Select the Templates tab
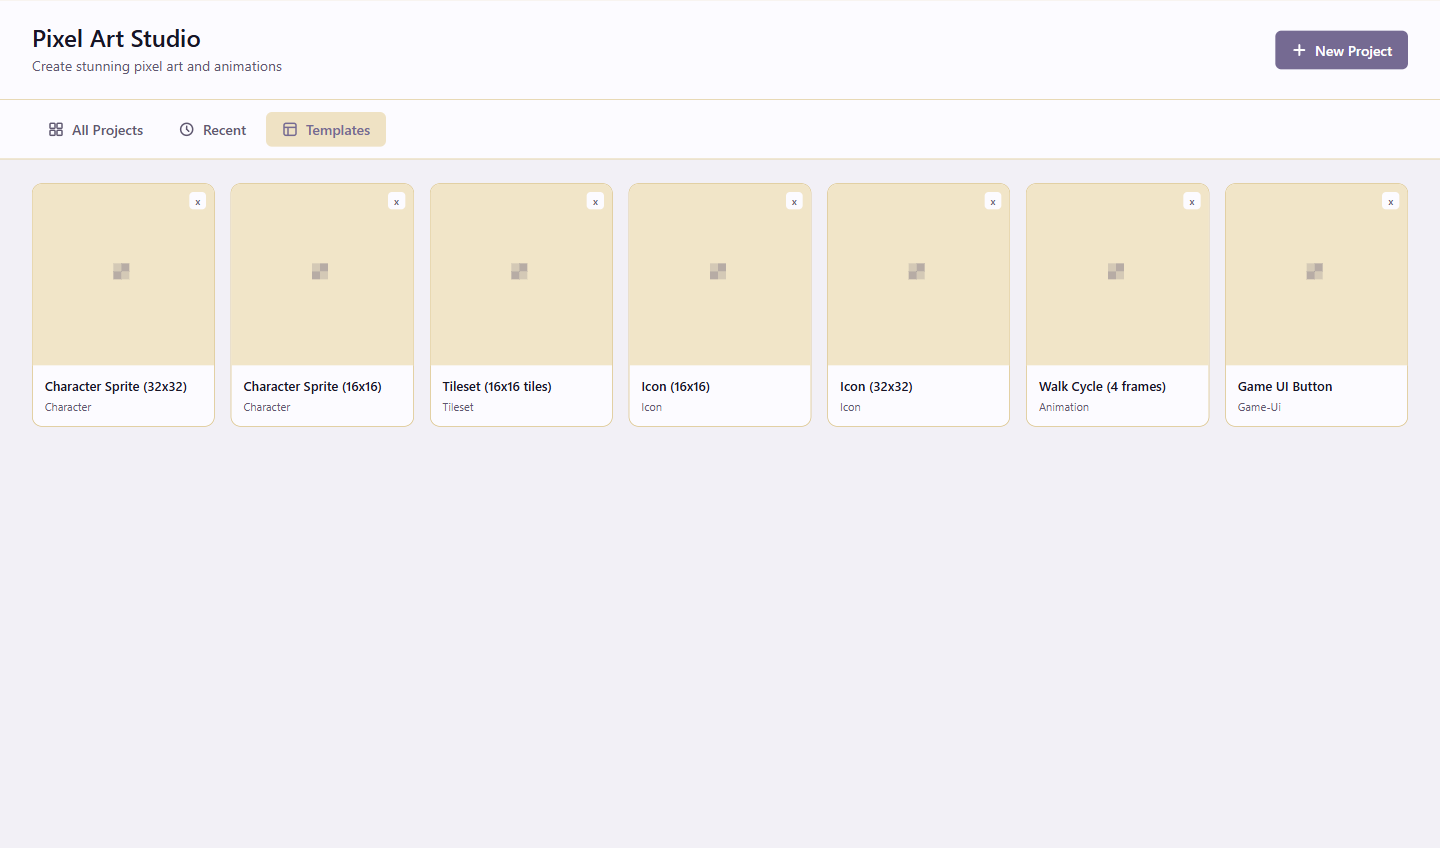1440x848 pixels. (x=326, y=130)
